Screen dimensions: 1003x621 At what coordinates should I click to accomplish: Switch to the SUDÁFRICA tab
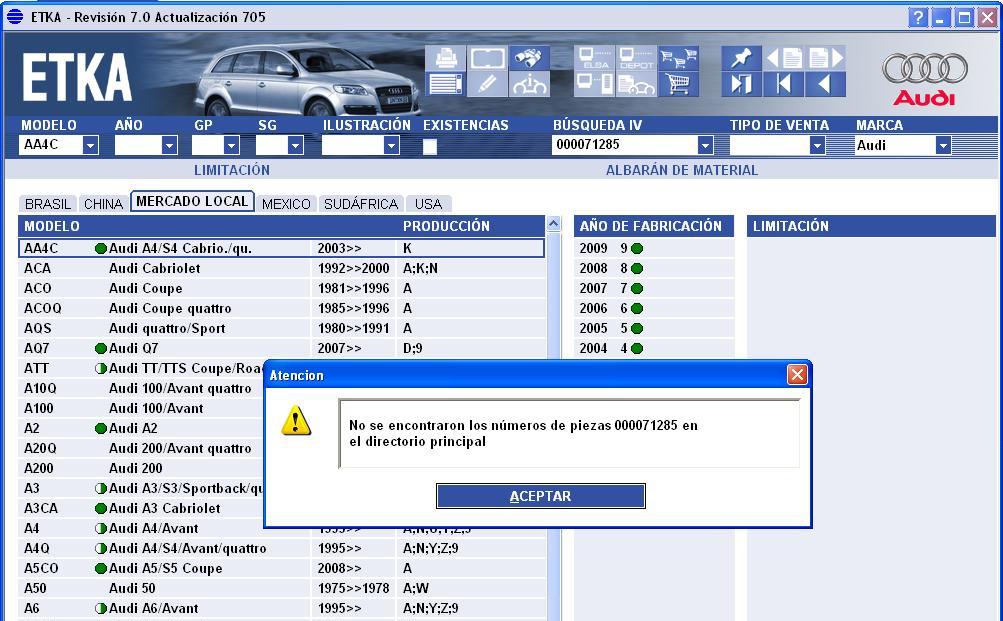pyautogui.click(x=361, y=204)
